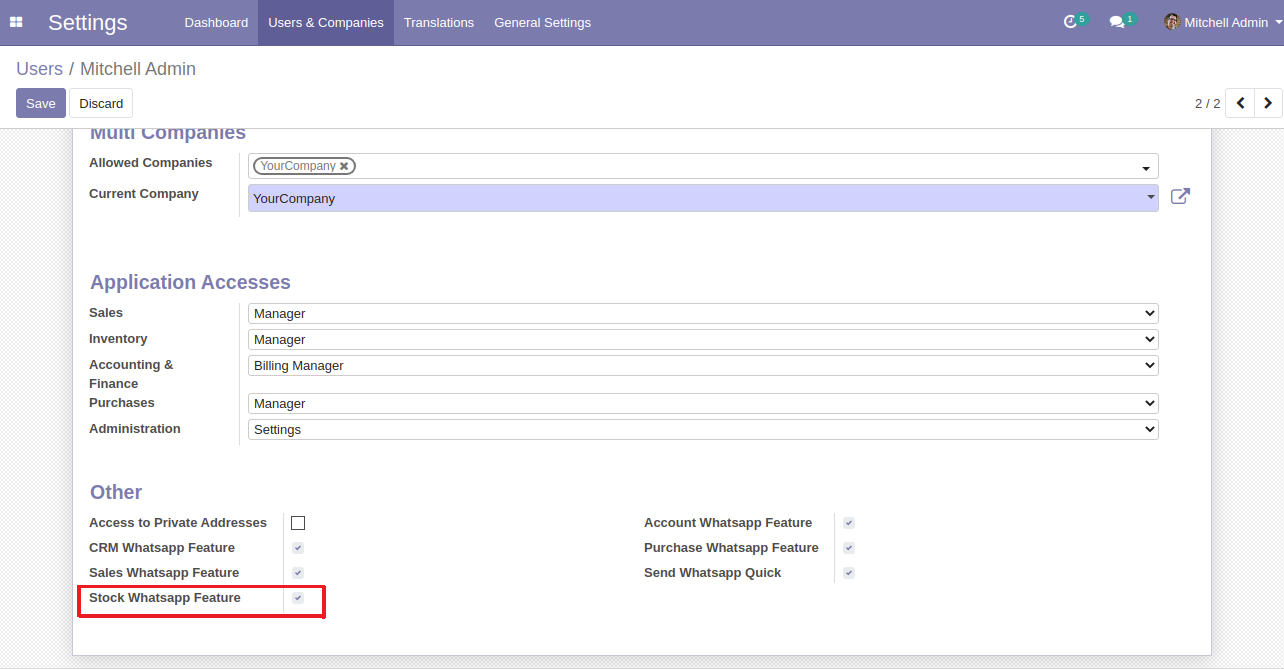
Task: Toggle Purchase Whatsapp Feature checkbox
Action: [849, 548]
